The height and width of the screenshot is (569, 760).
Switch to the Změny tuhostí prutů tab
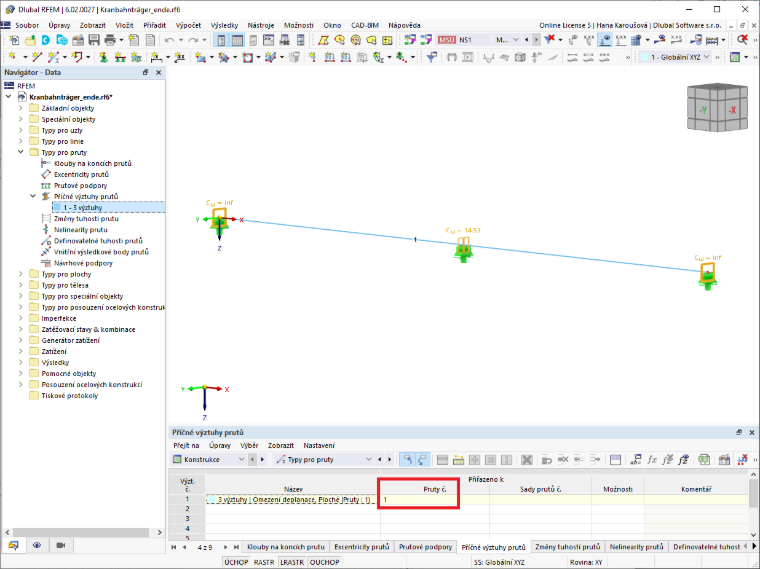click(568, 547)
